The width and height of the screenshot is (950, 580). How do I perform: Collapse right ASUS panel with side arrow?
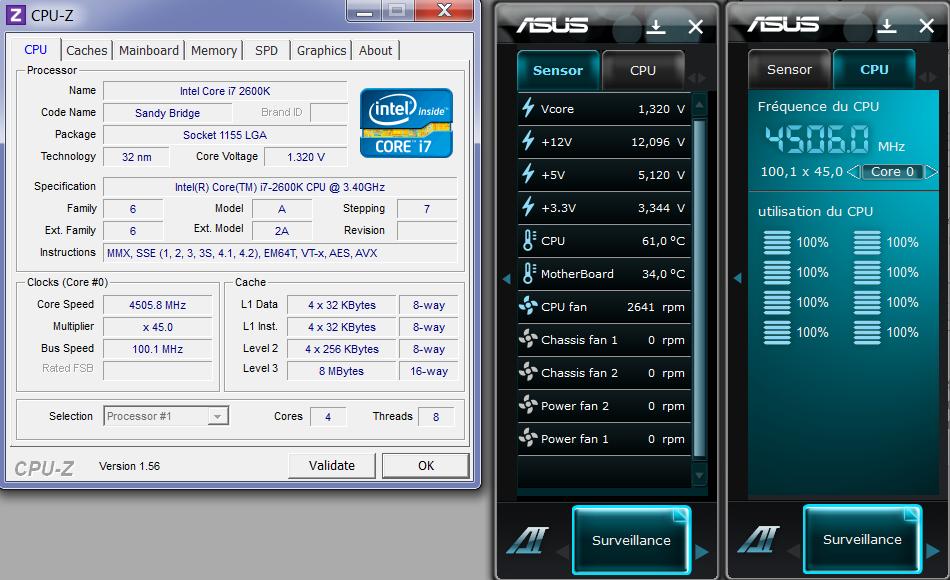(737, 278)
